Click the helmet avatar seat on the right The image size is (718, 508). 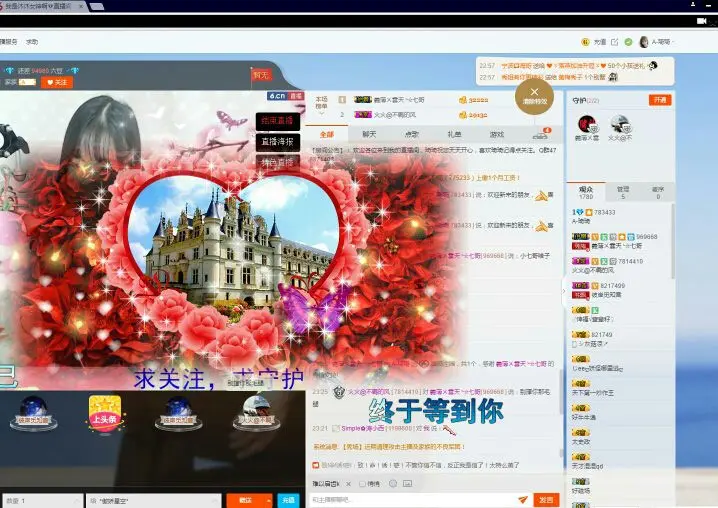256,413
